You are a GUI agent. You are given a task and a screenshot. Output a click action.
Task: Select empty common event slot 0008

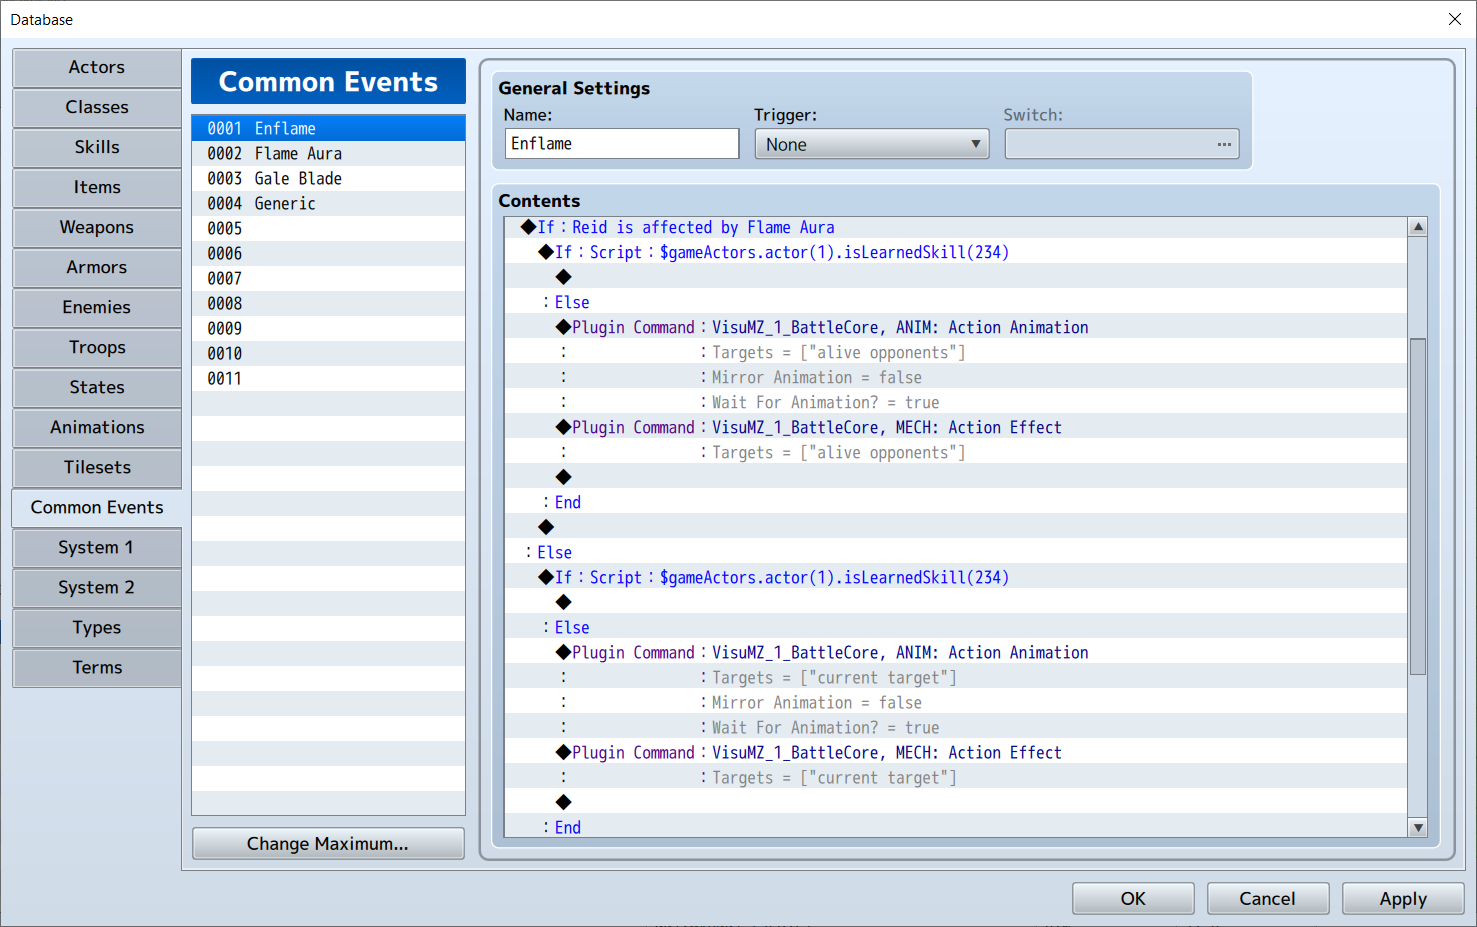coord(328,303)
